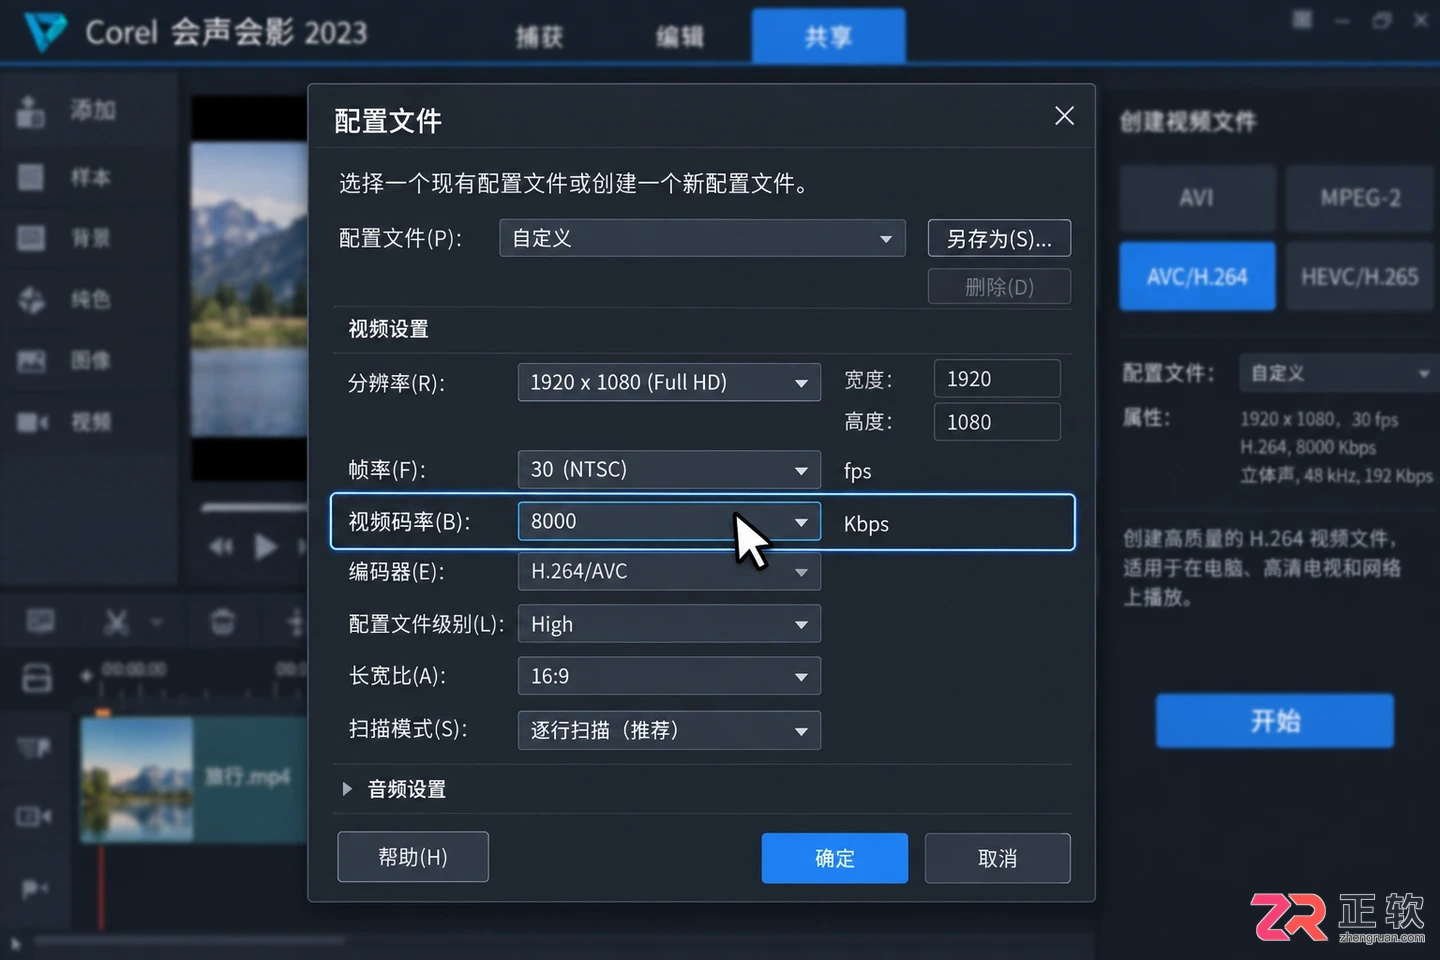The width and height of the screenshot is (1440, 960).
Task: Select the 添加 (Add) sidebar icon
Action: 31,111
